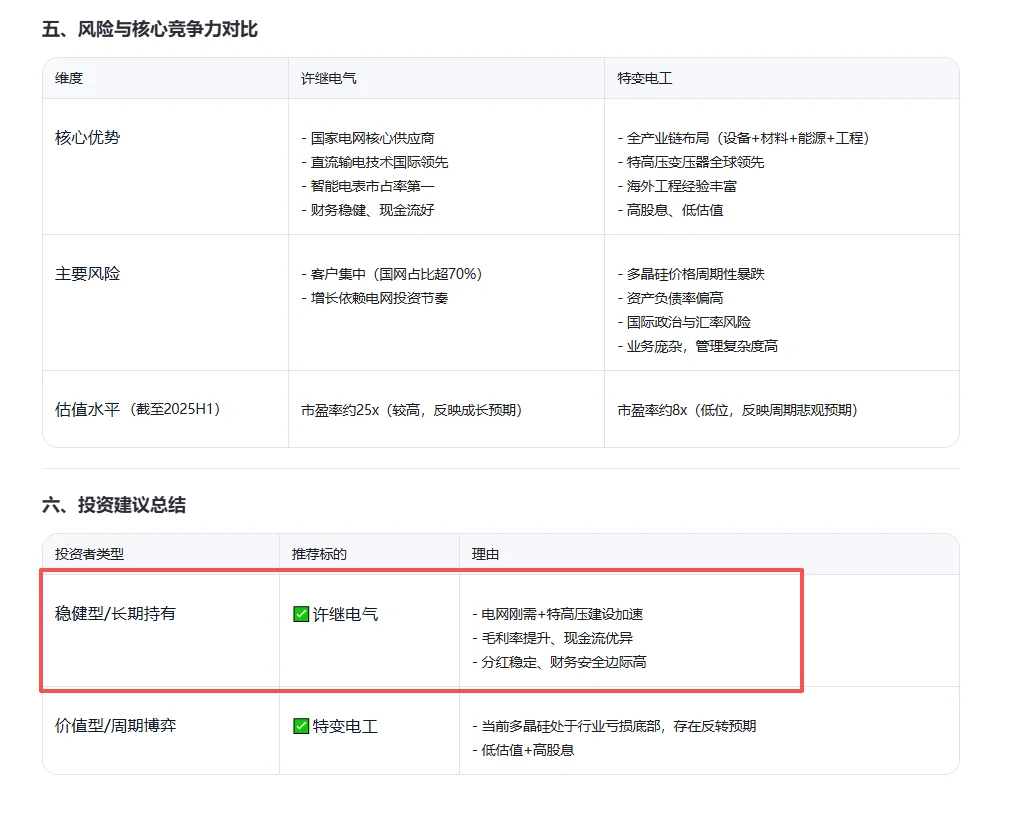1014x820 pixels.
Task: Select the 许继电气 label in the recommendation column
Action: click(344, 613)
